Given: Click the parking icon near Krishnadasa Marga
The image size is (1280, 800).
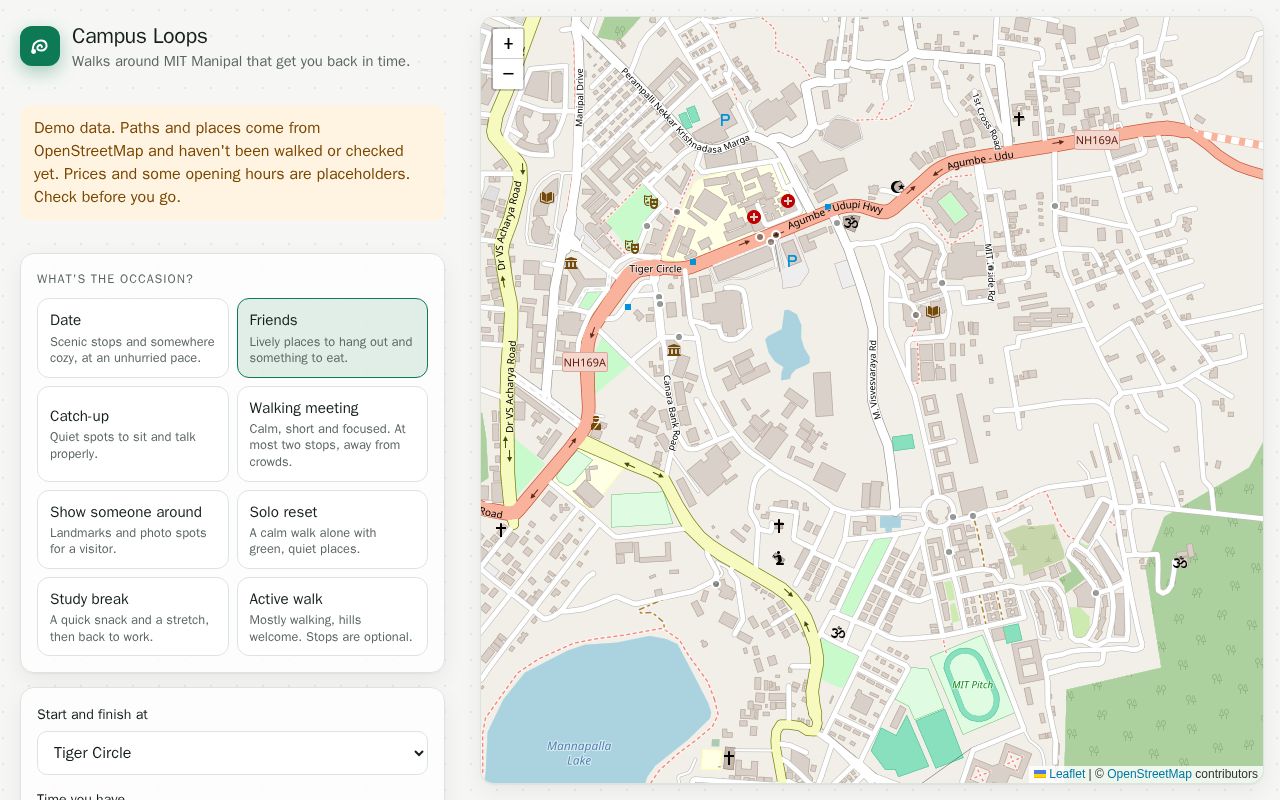Looking at the screenshot, I should pos(725,120).
